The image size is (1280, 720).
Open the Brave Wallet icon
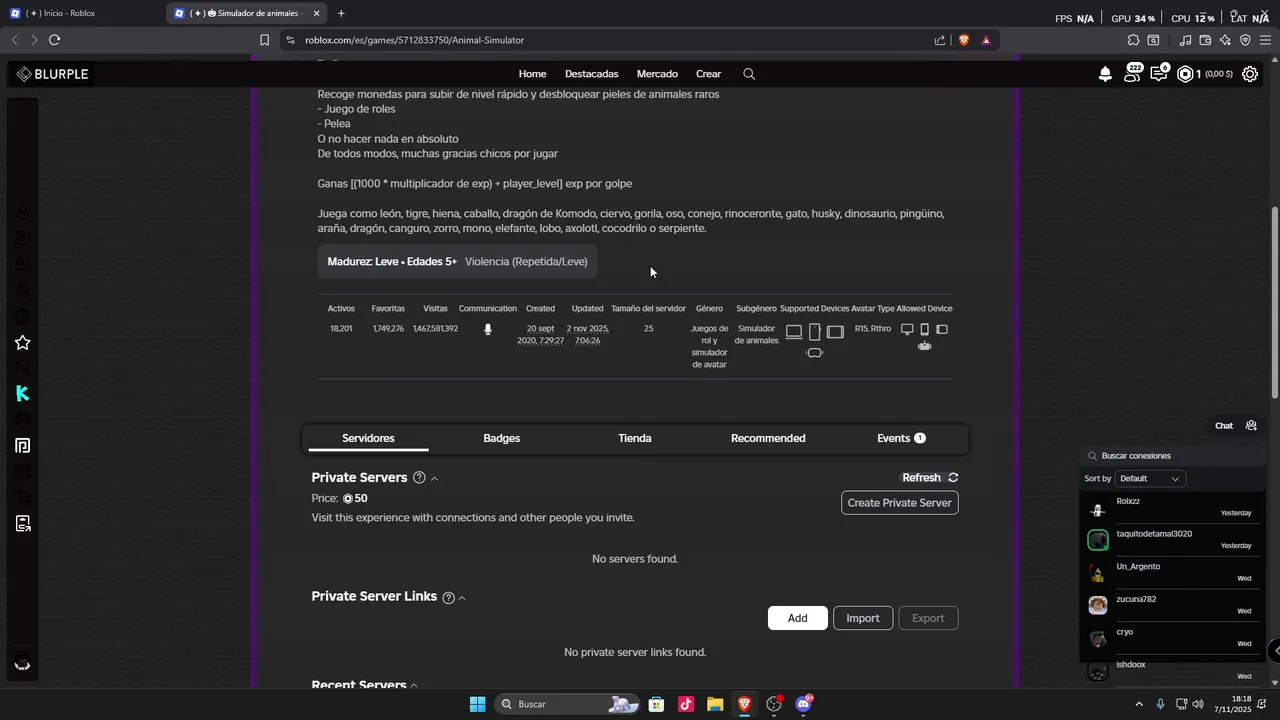click(x=1205, y=40)
